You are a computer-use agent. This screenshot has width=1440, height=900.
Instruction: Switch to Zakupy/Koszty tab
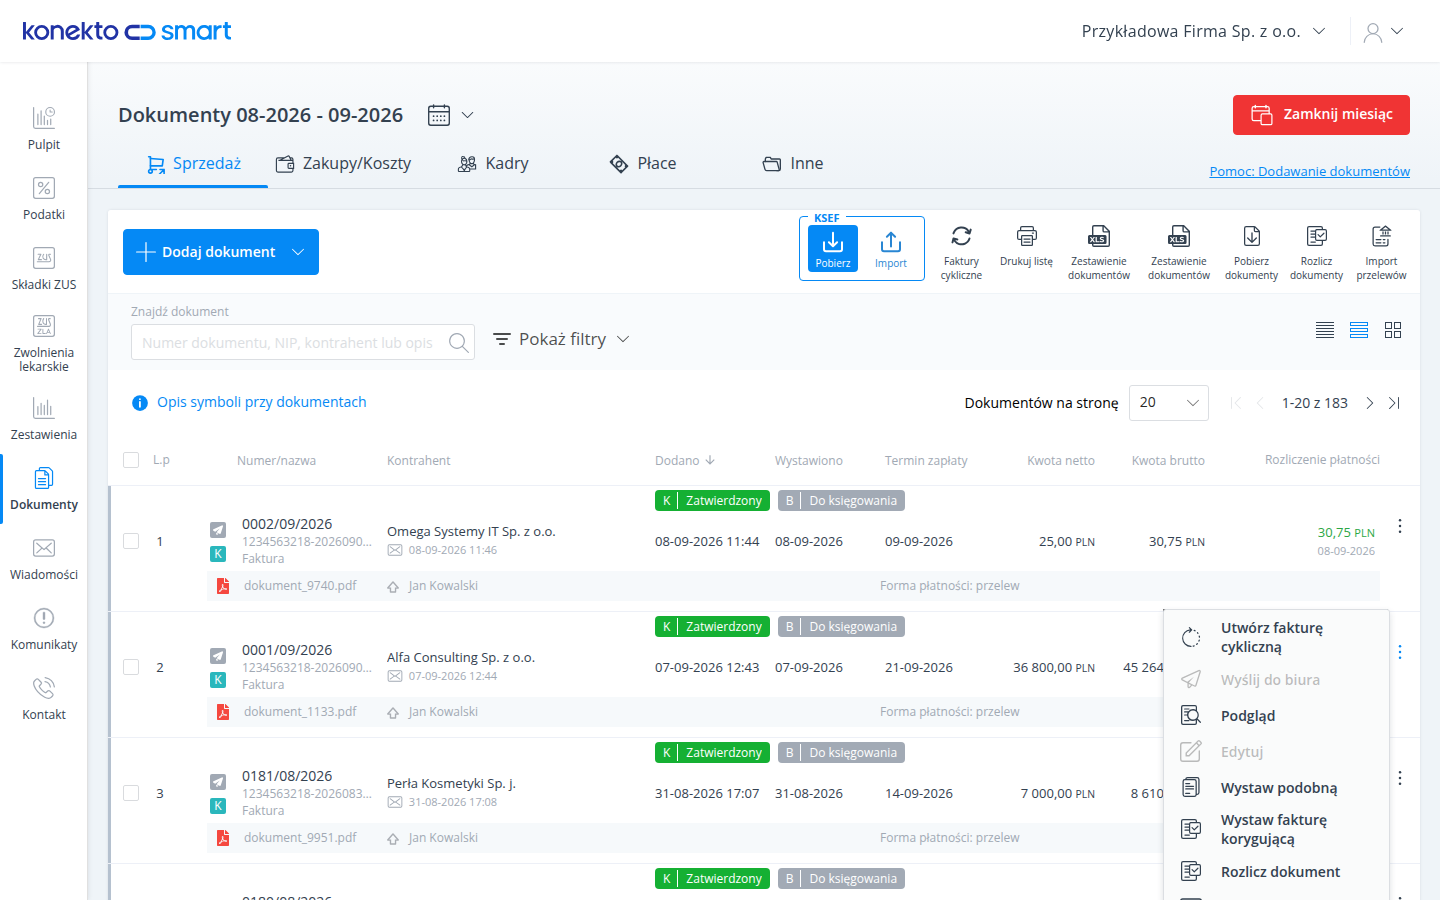pos(344,164)
